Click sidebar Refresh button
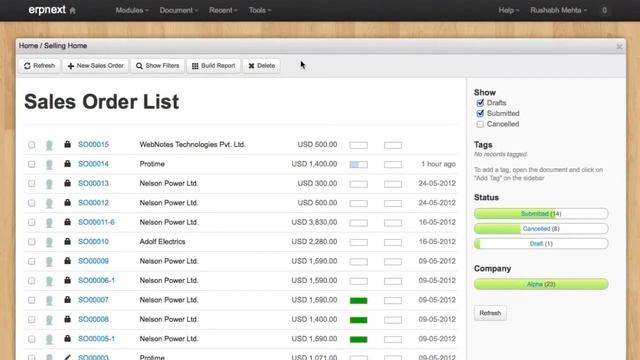The image size is (640, 360). [490, 313]
